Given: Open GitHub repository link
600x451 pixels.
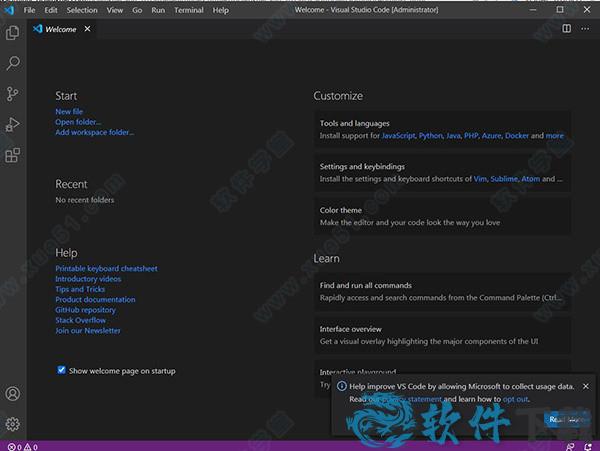Looking at the screenshot, I should point(85,310).
